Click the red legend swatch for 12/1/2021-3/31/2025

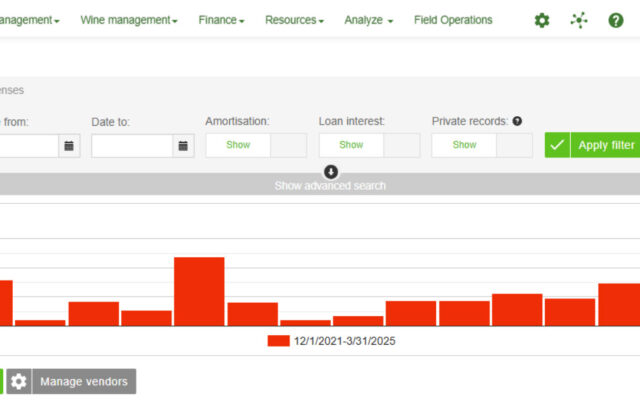click(278, 341)
